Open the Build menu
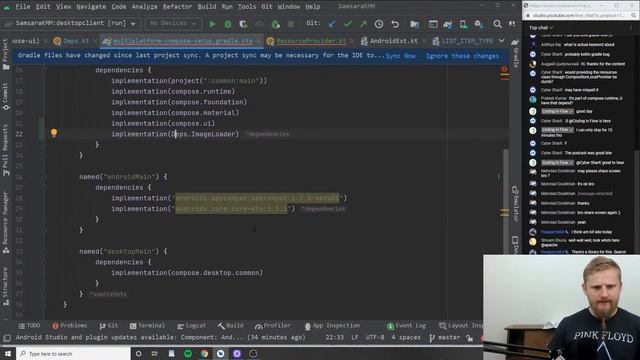 (207, 7)
